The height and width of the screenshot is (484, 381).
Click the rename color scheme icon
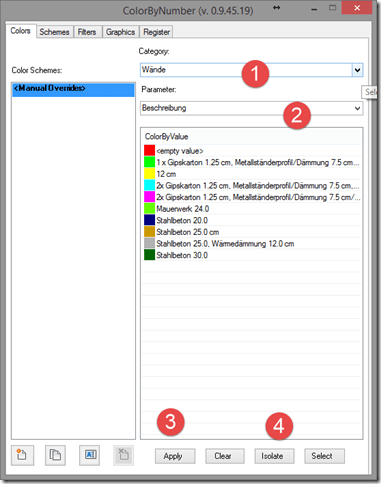pyautogui.click(x=89, y=455)
